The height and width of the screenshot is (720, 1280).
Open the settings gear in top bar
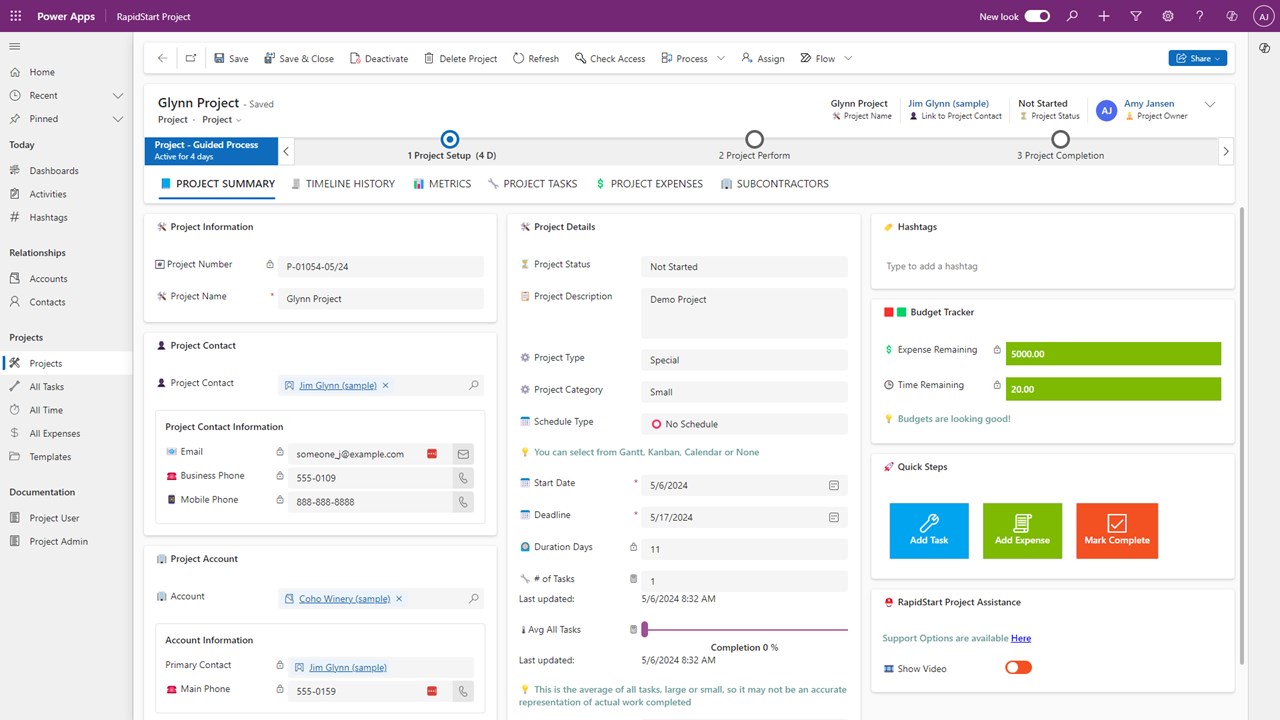[1168, 16]
